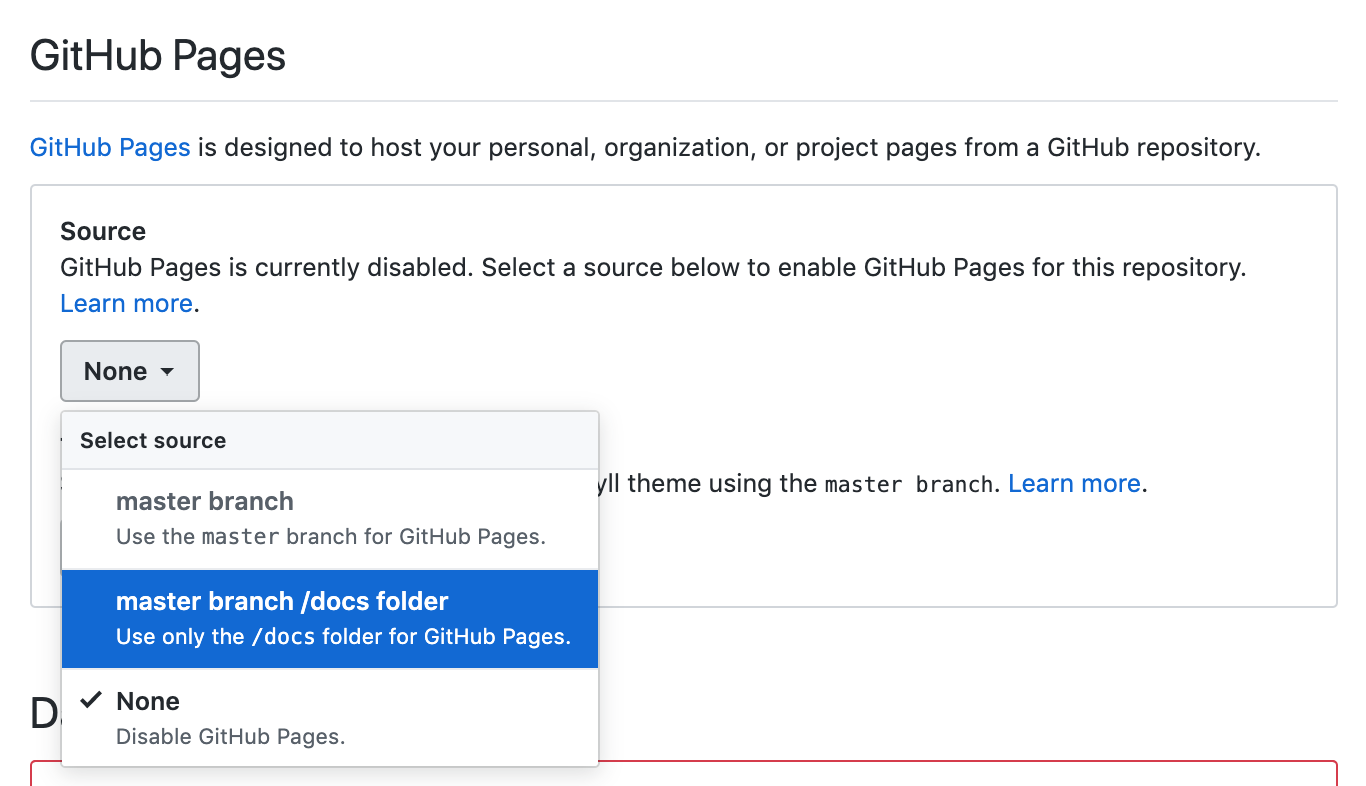Click "Use only the /docs folder" description

coord(343,637)
